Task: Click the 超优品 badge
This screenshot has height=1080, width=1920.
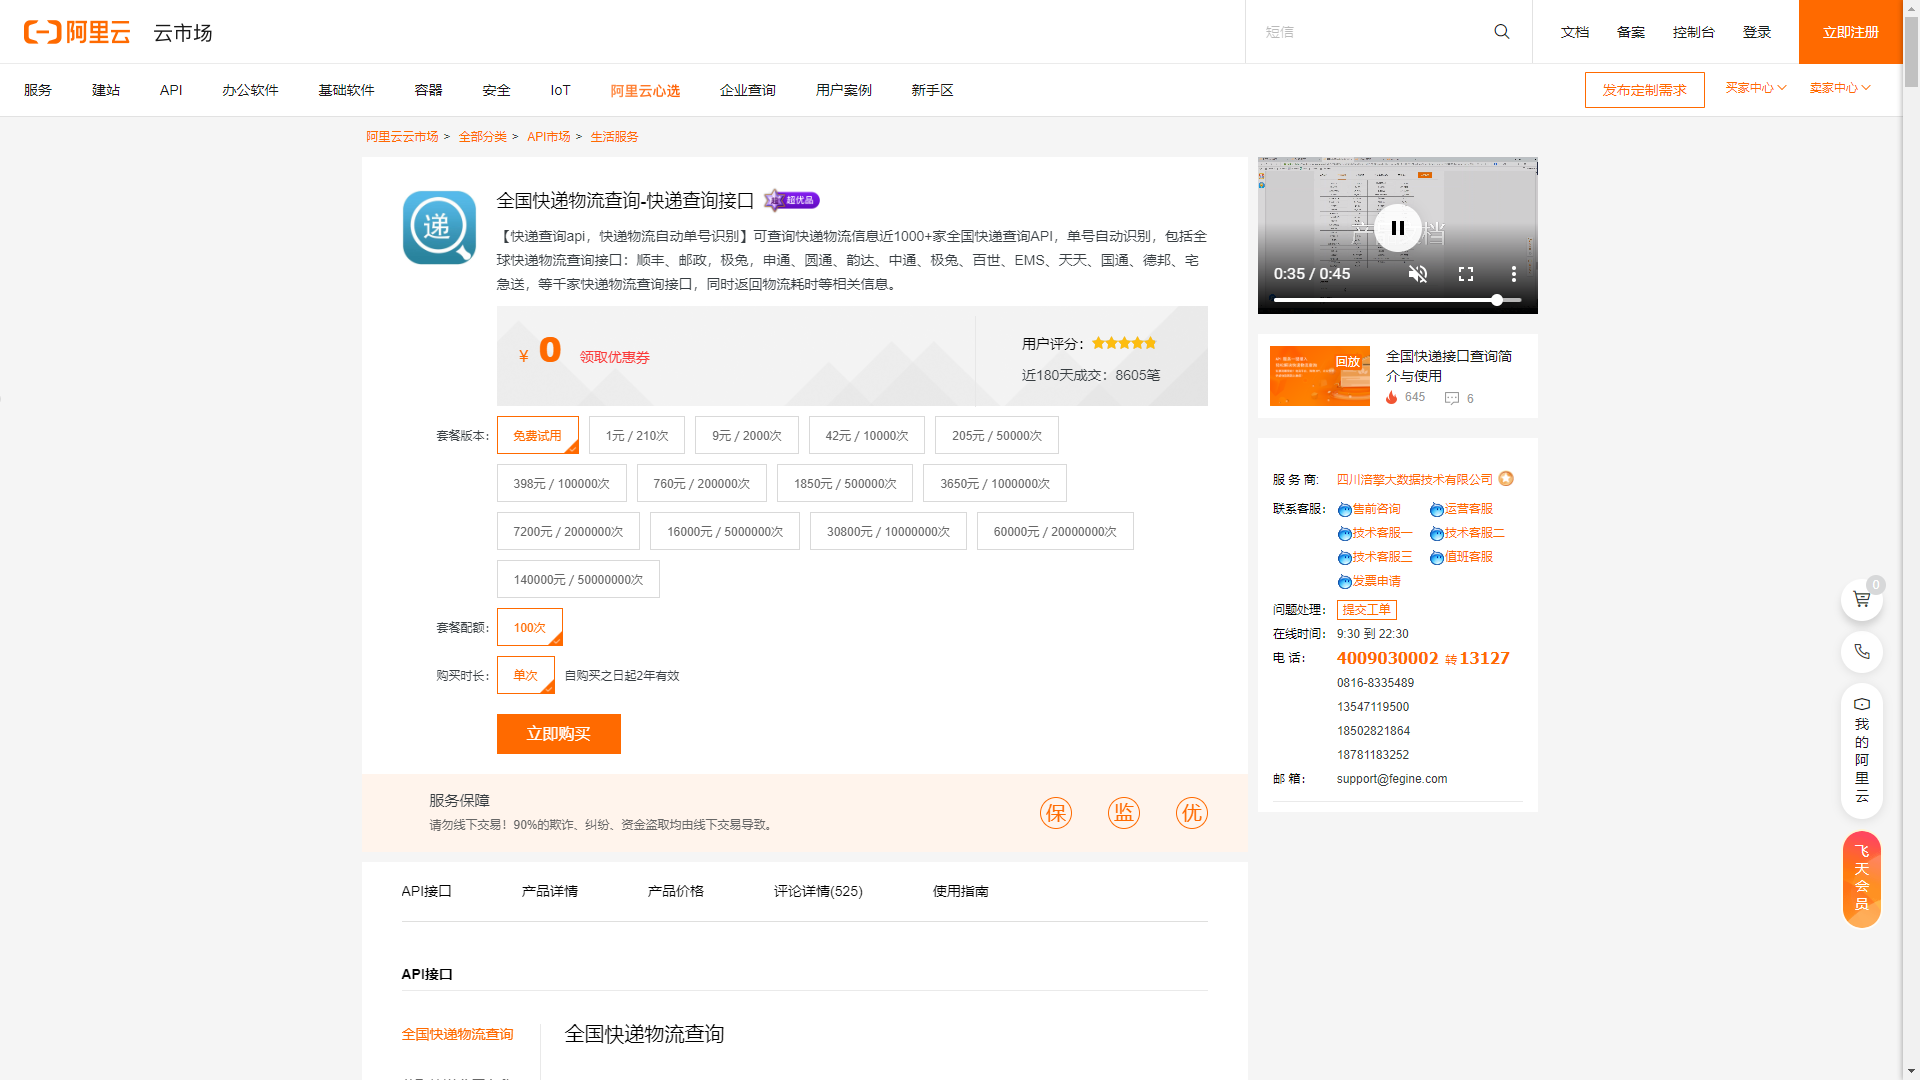Action: (x=792, y=200)
